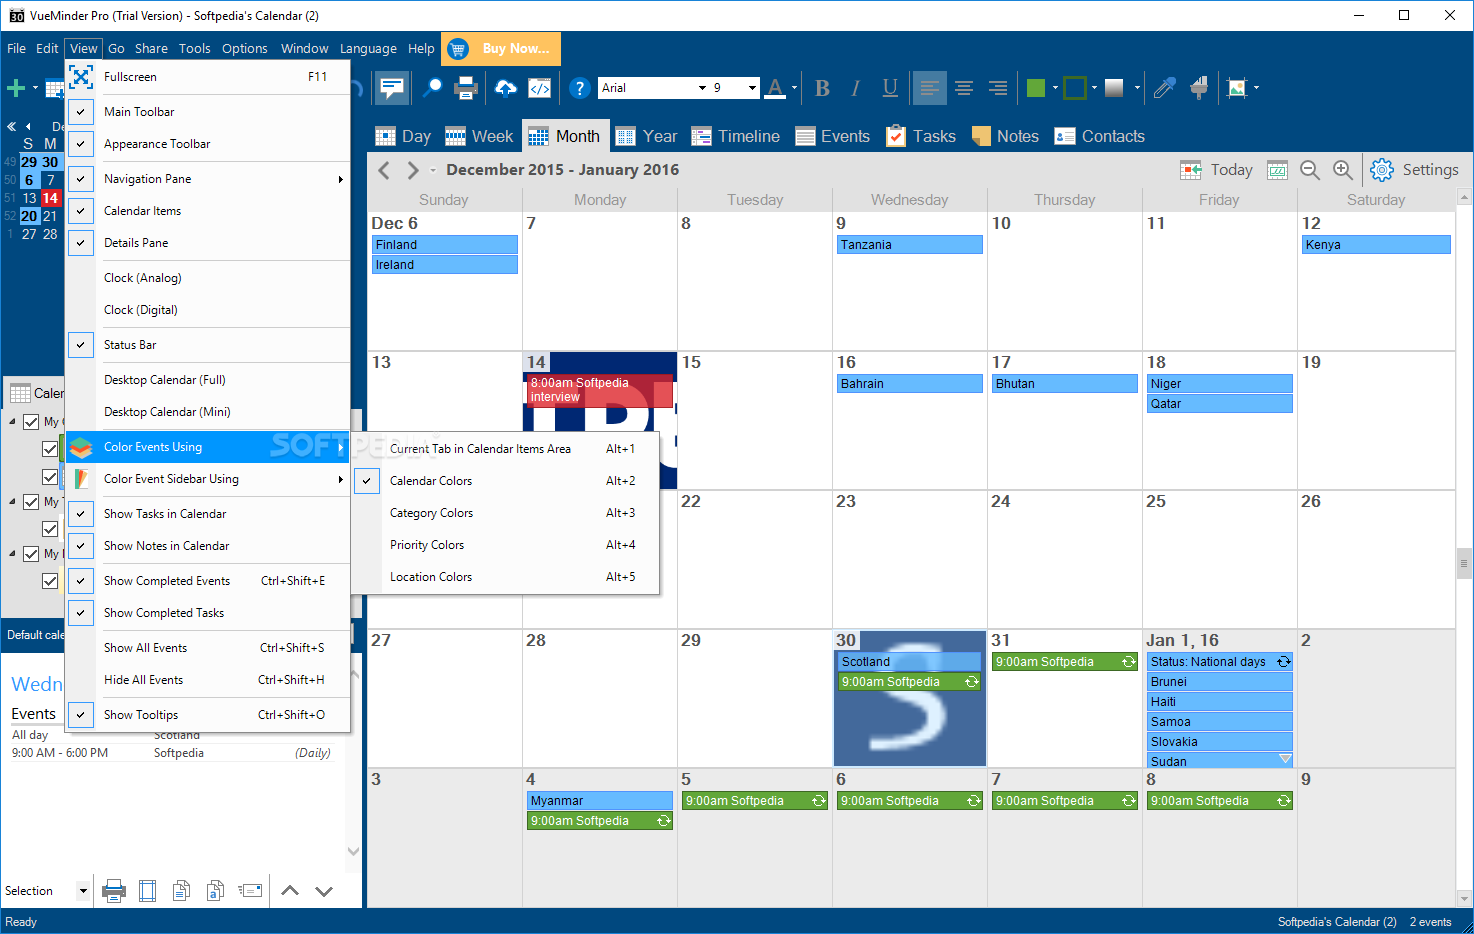Image resolution: width=1474 pixels, height=934 pixels.
Task: Click the Fullscreen icon in View menu
Action: pos(81,77)
